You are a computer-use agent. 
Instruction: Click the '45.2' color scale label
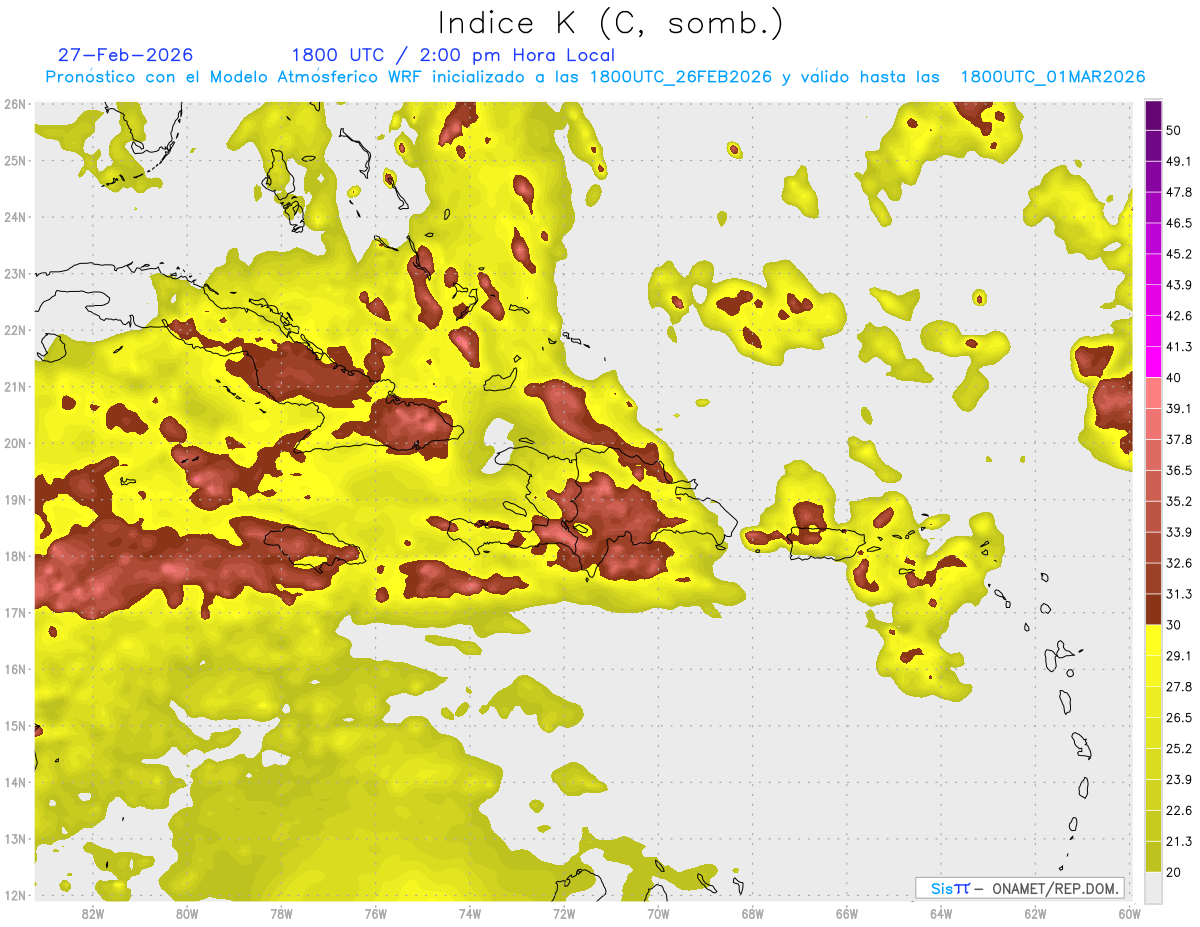[1179, 254]
